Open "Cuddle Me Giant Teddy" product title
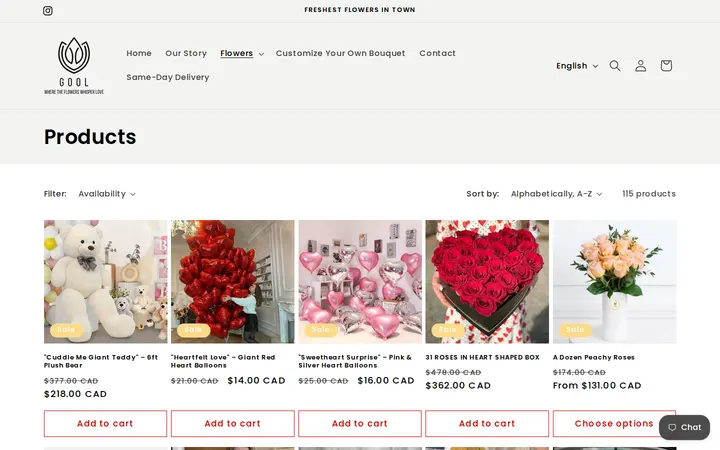The image size is (720, 450). 101,361
